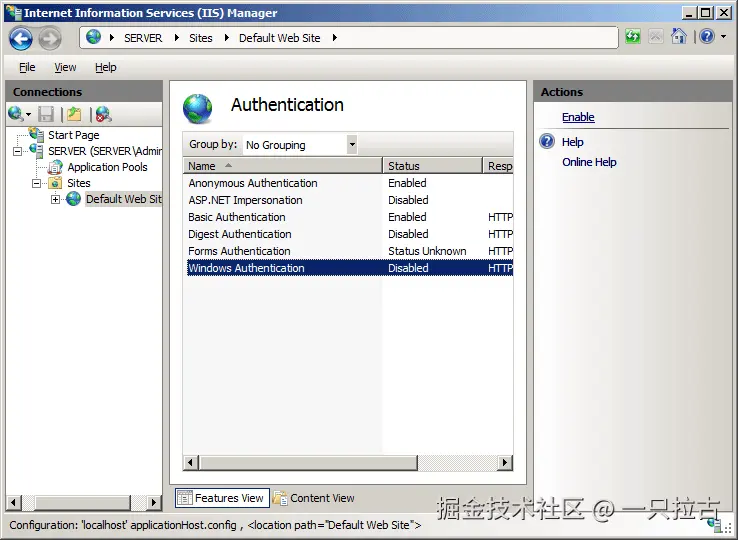Sort by the Name column header
738x540 pixels.
click(282, 166)
